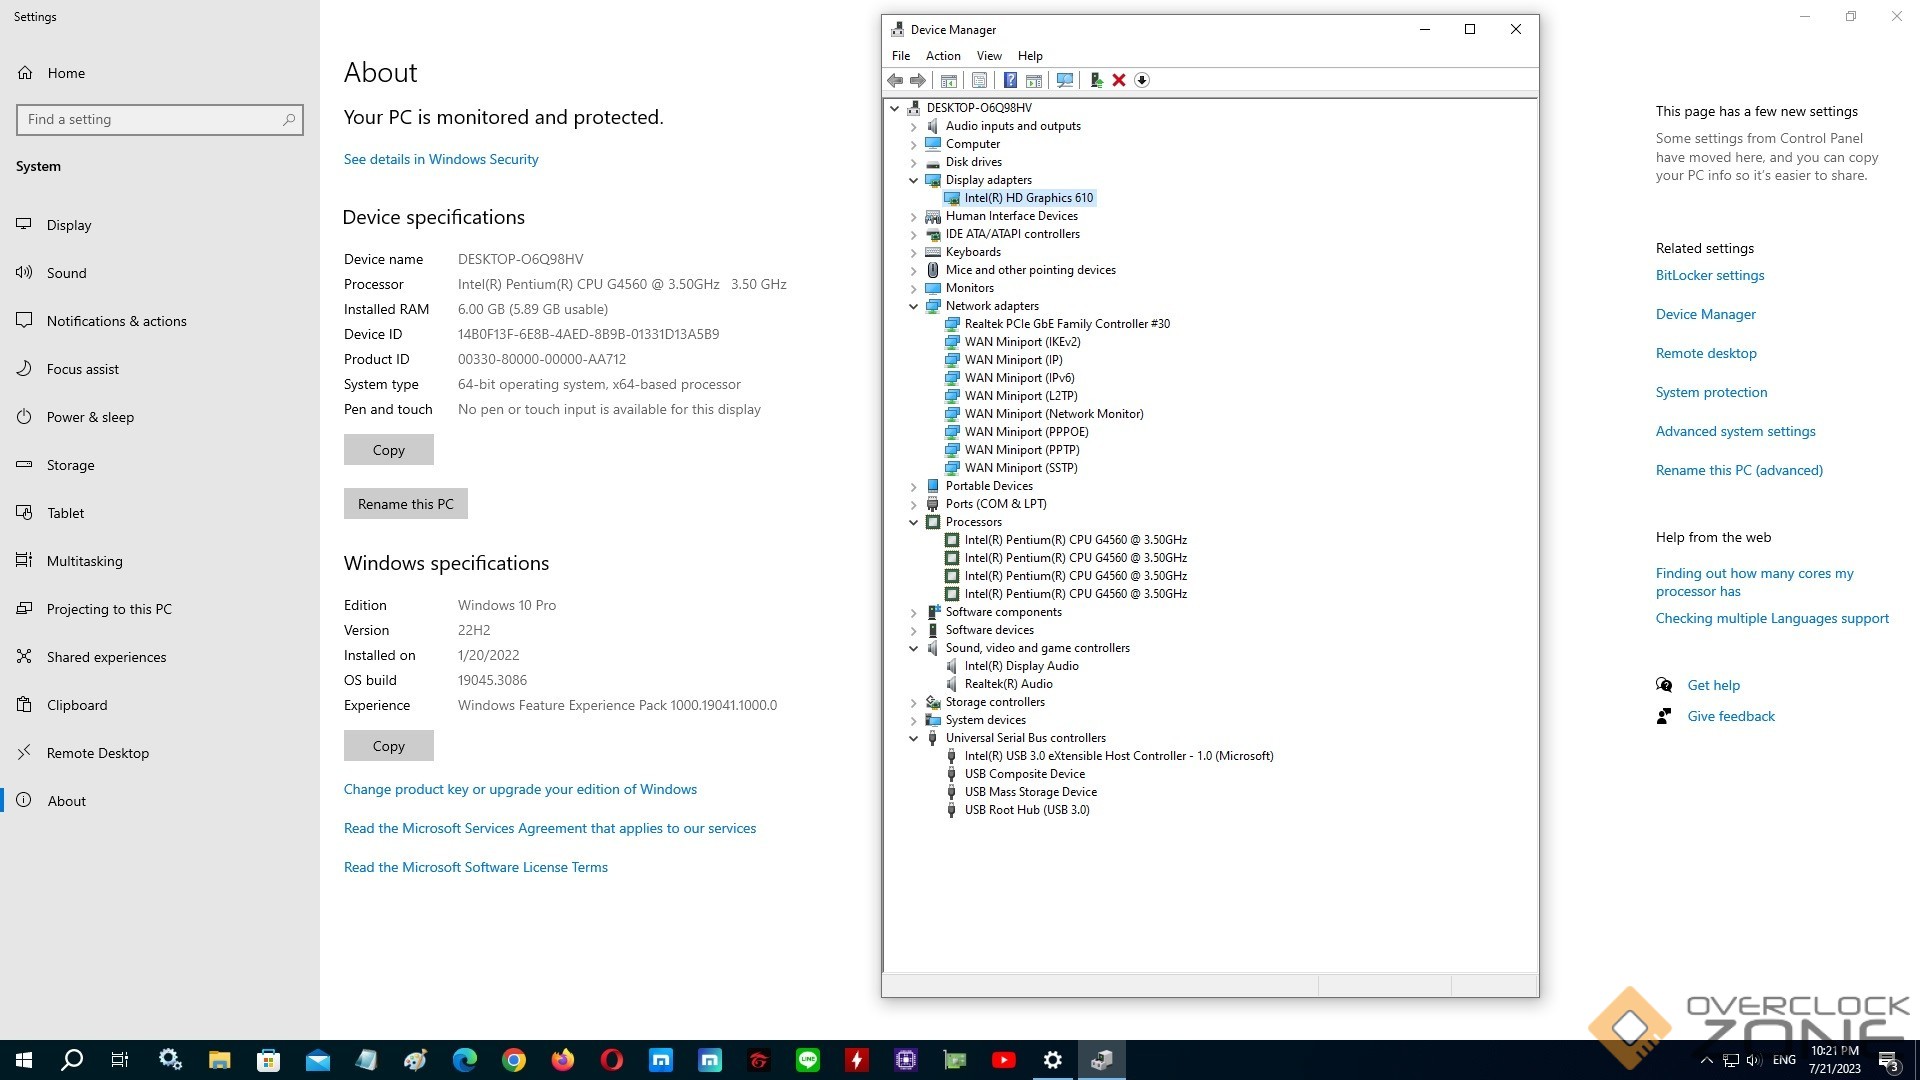Image resolution: width=1920 pixels, height=1080 pixels.
Task: Collapse Universal Serial Bus controllers node
Action: [913, 739]
